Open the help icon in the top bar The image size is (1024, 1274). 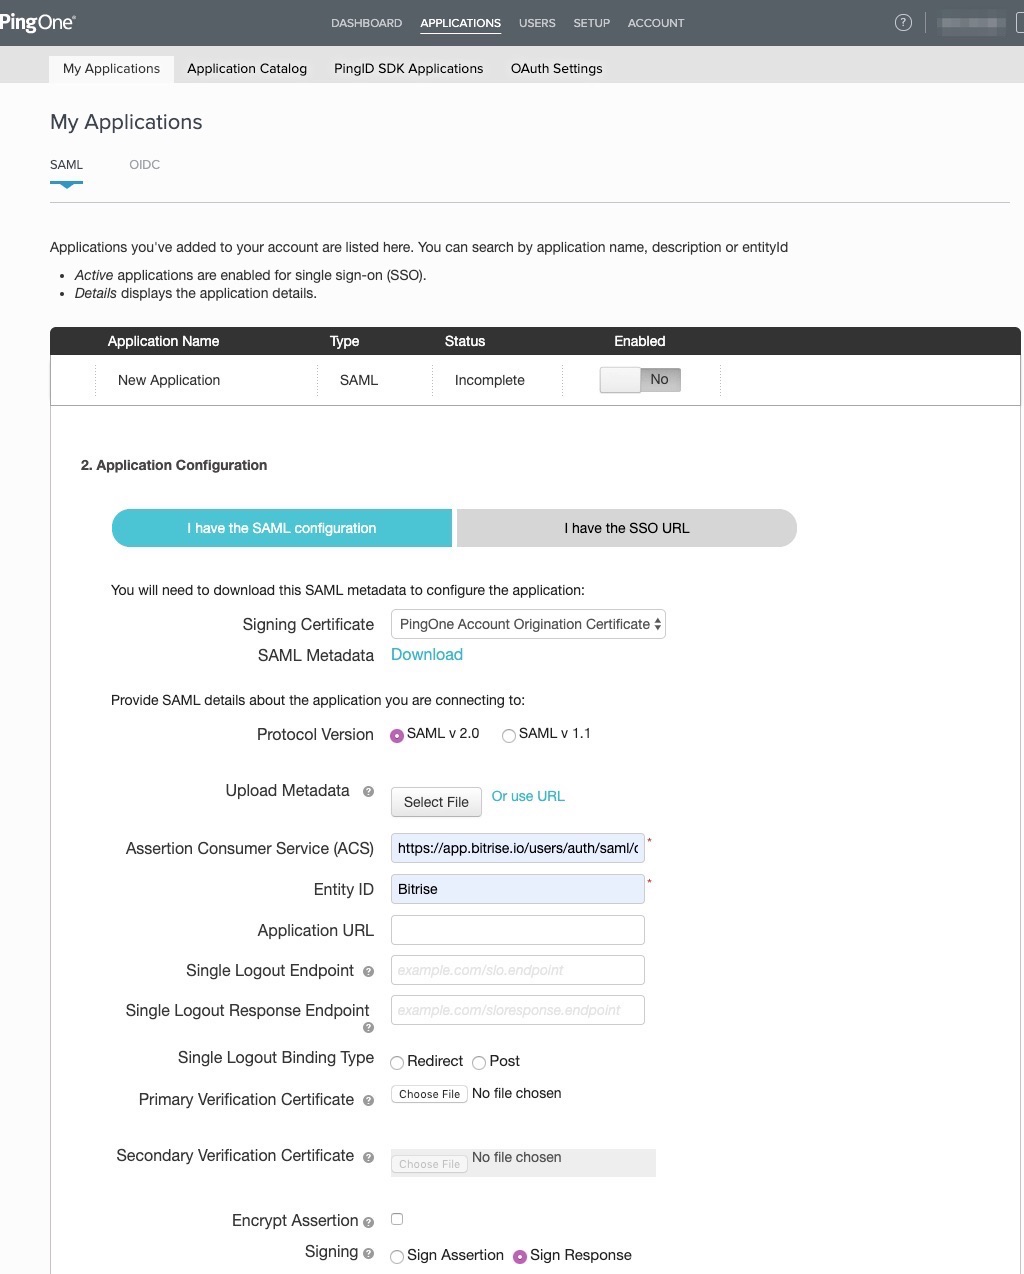tap(903, 22)
